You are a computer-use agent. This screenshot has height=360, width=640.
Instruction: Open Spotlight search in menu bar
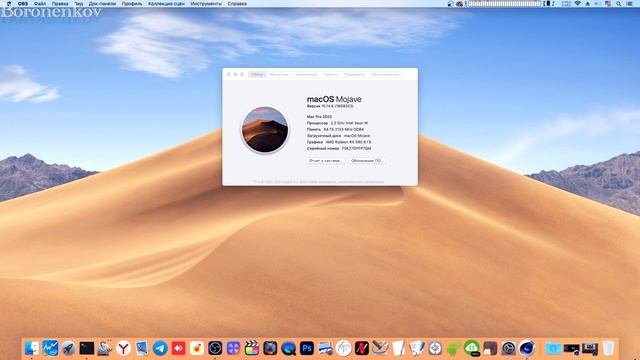coord(619,4)
